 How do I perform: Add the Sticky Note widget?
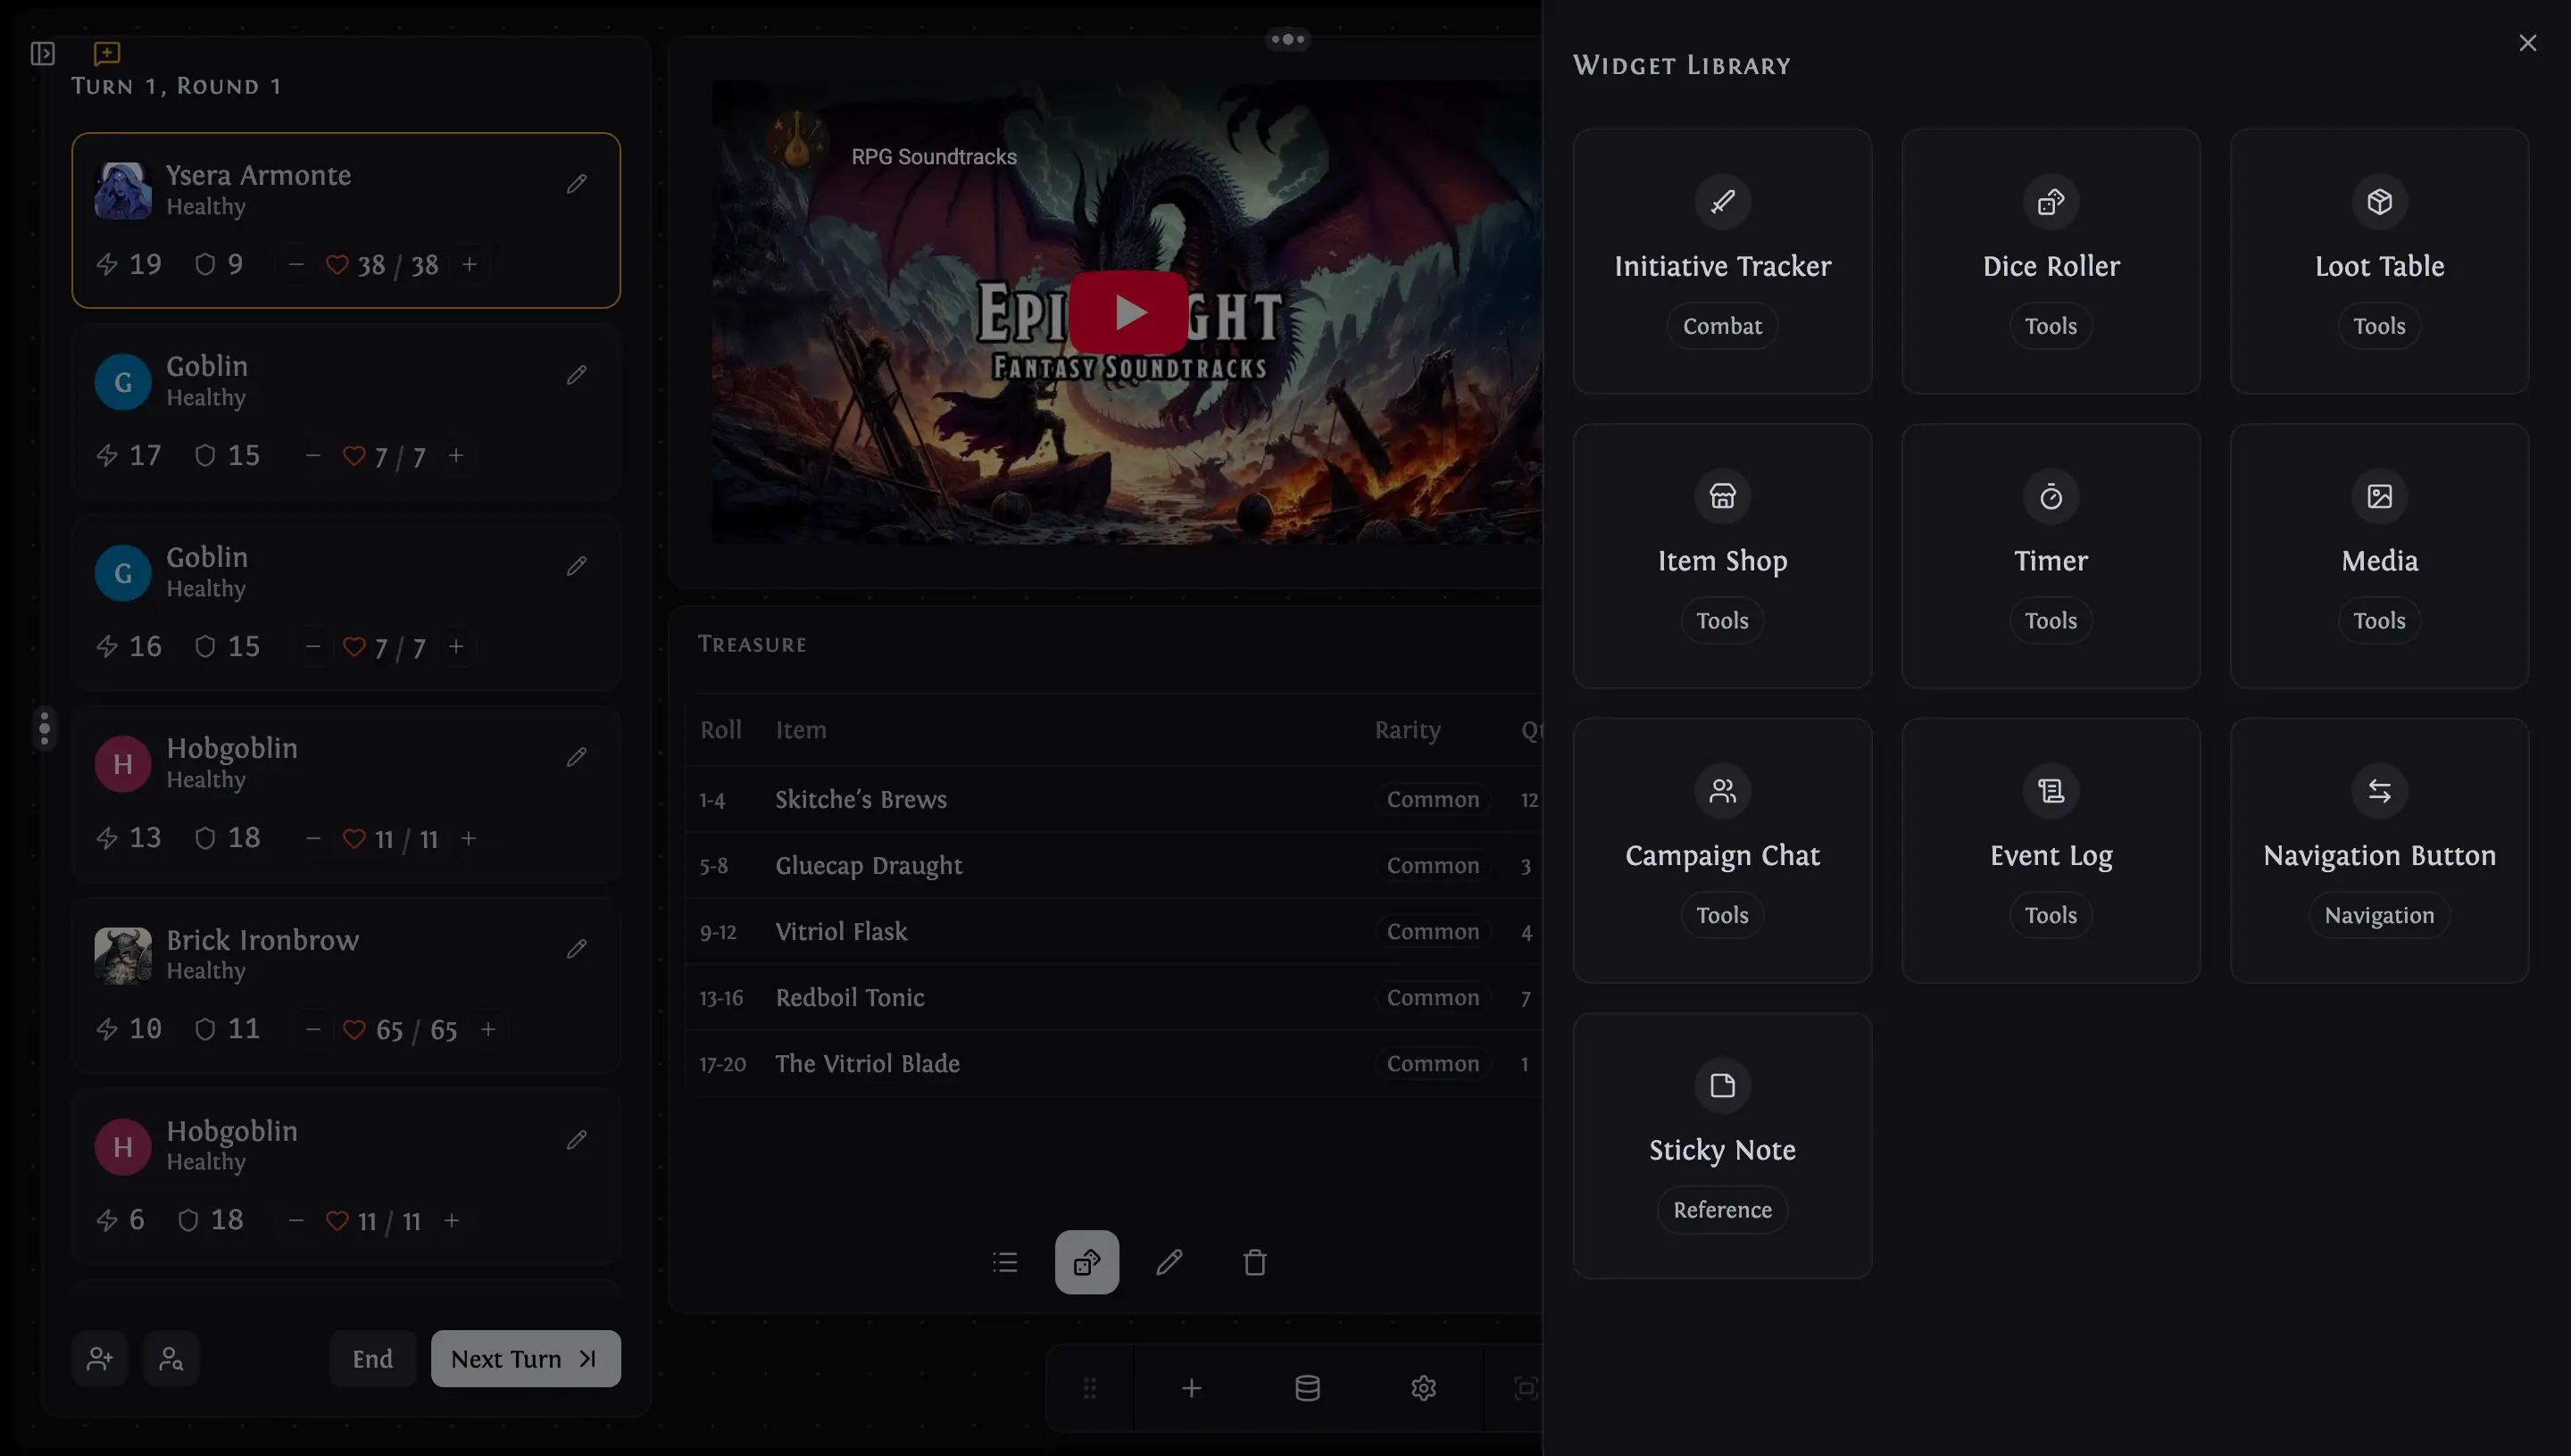[x=1723, y=1146]
